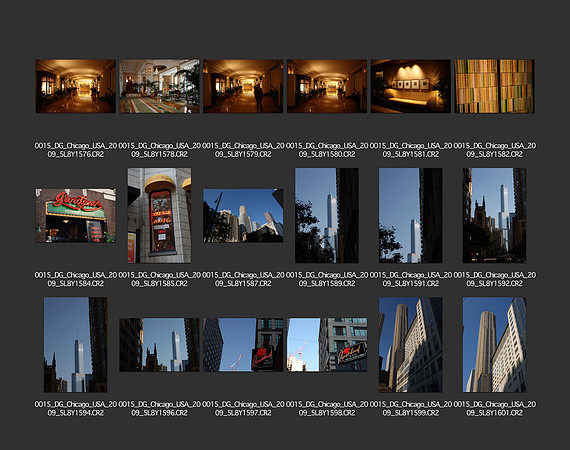
Task: Click filename label ending 5L8Y1599.CR2
Action: pyautogui.click(x=410, y=408)
